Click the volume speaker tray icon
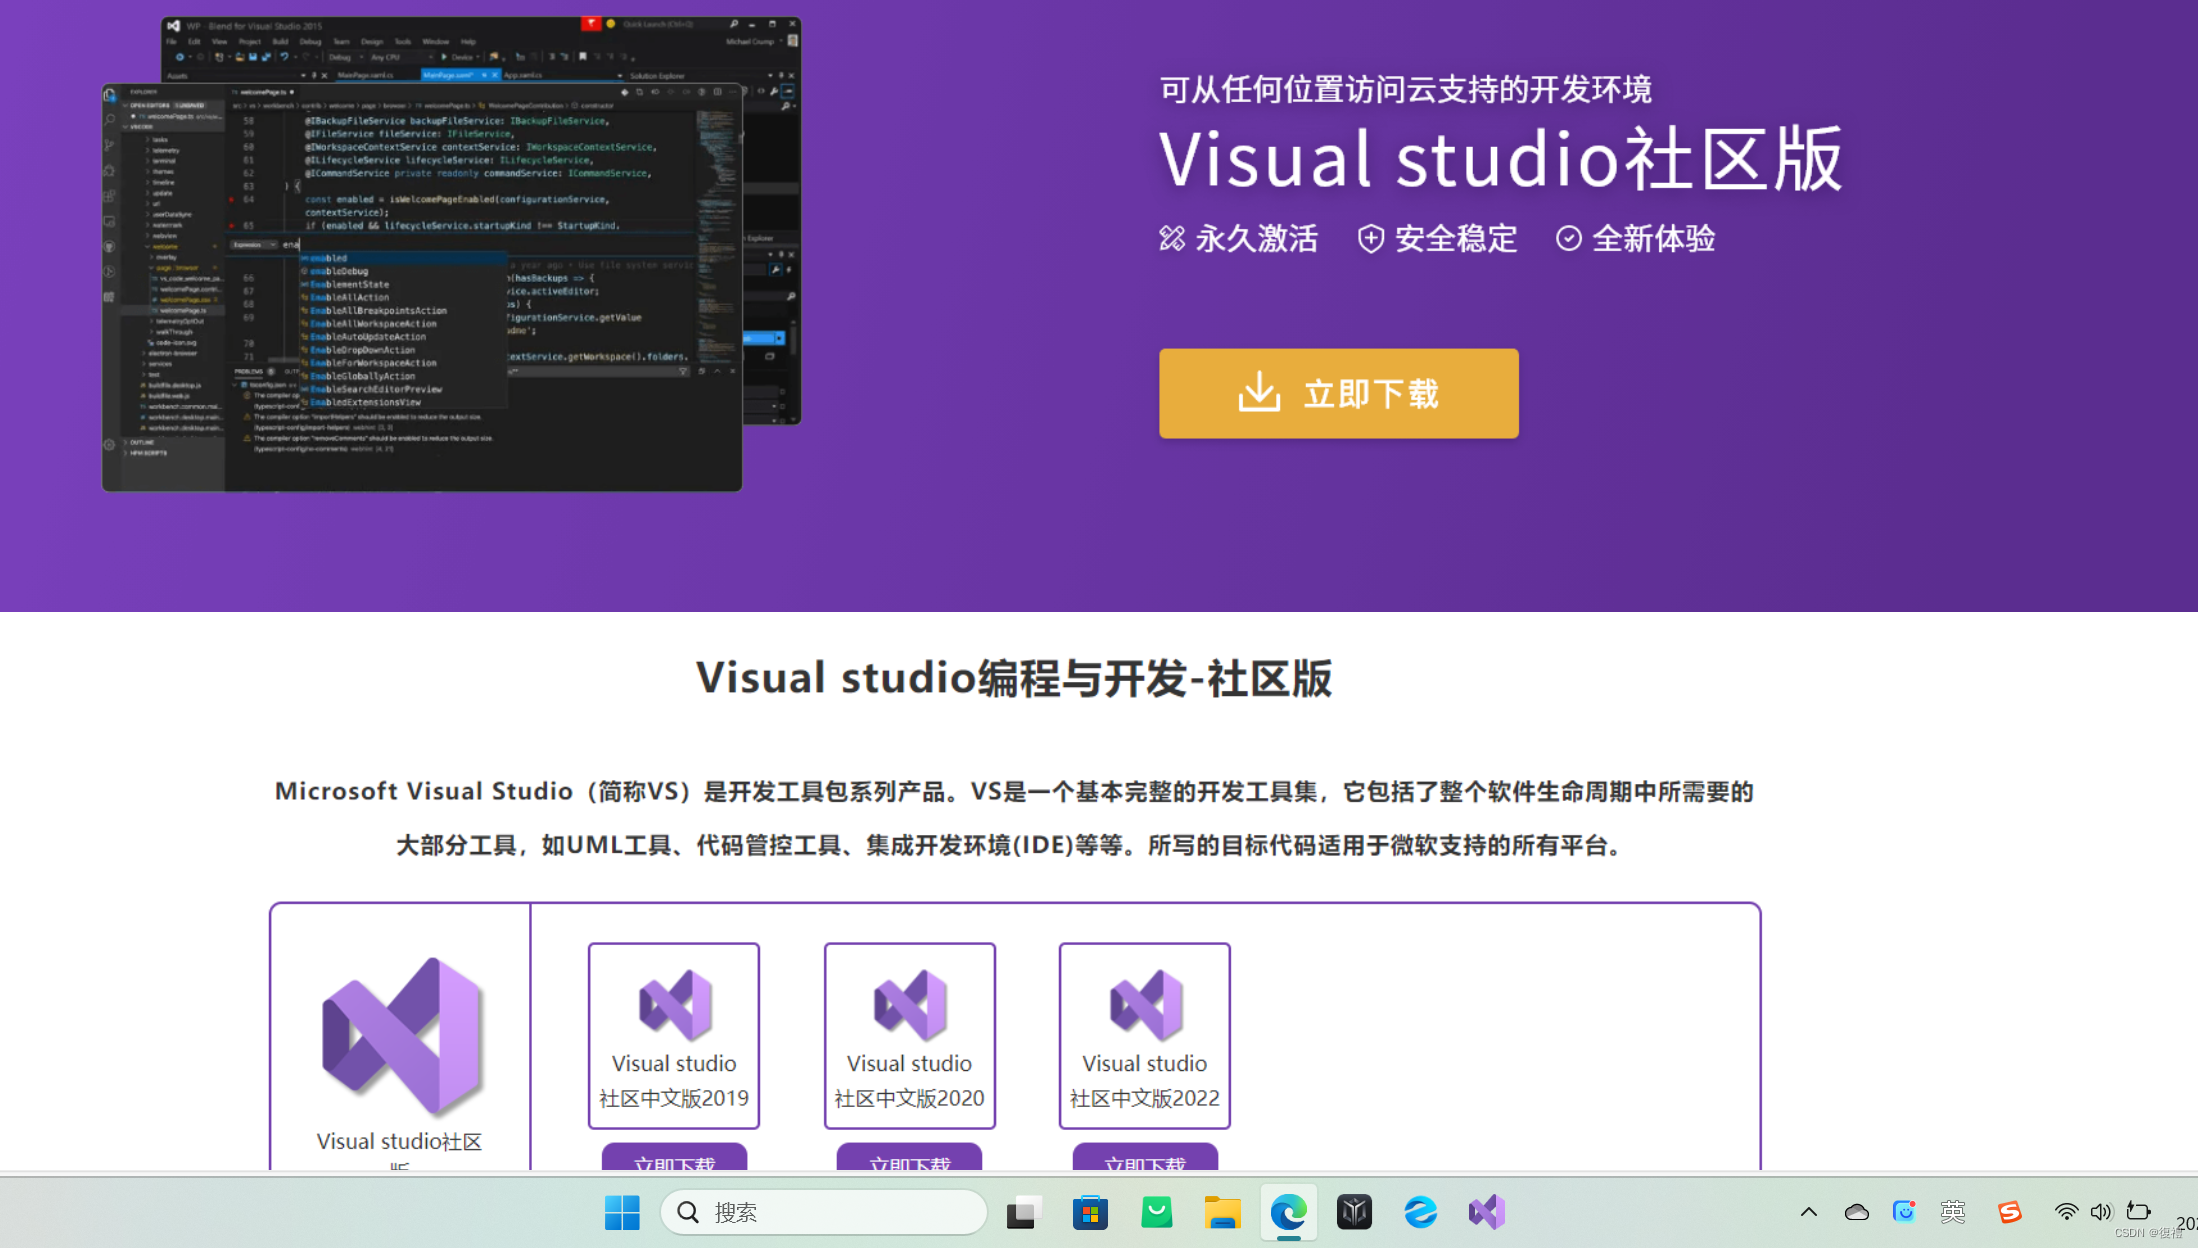2198x1248 pixels. [x=2101, y=1212]
